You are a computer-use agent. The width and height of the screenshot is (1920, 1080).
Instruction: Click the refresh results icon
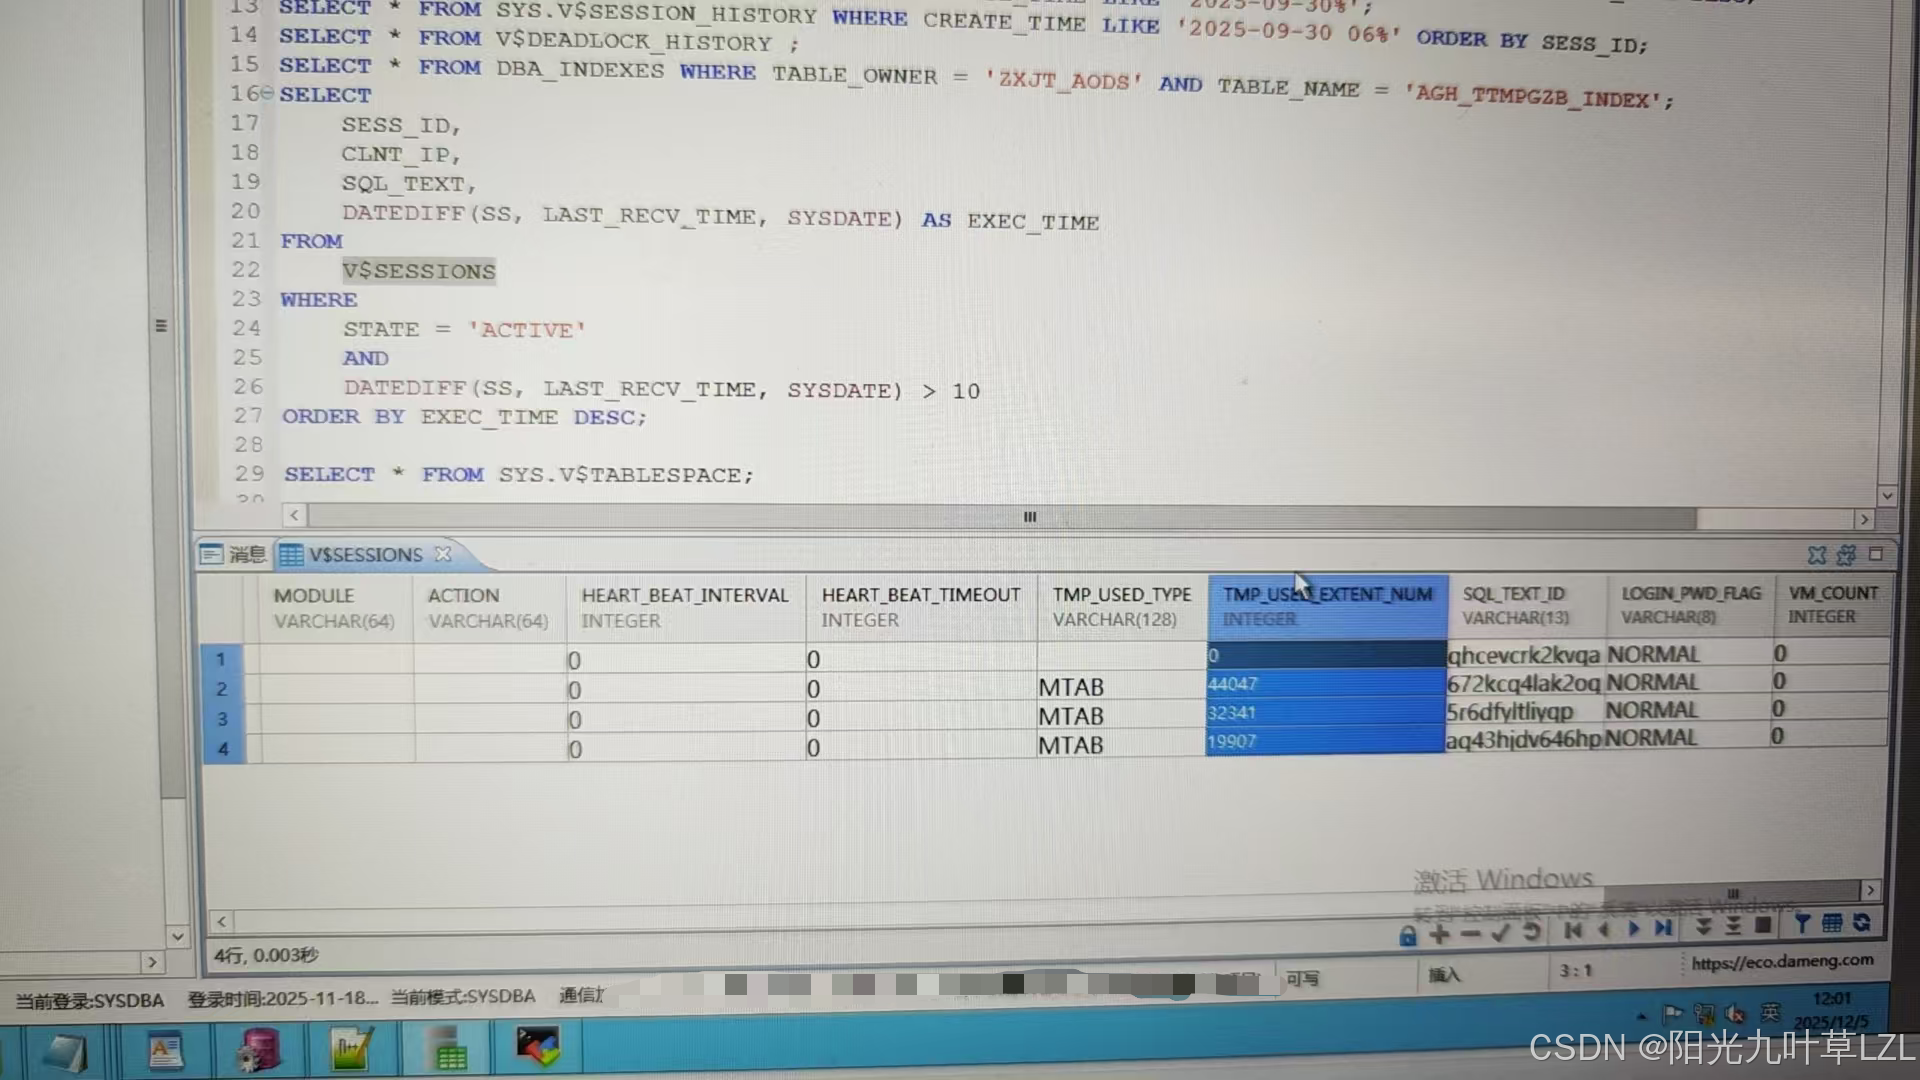(1862, 922)
